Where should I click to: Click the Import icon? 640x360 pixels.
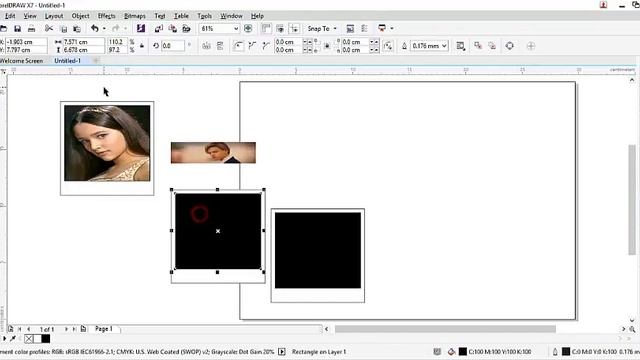159,29
